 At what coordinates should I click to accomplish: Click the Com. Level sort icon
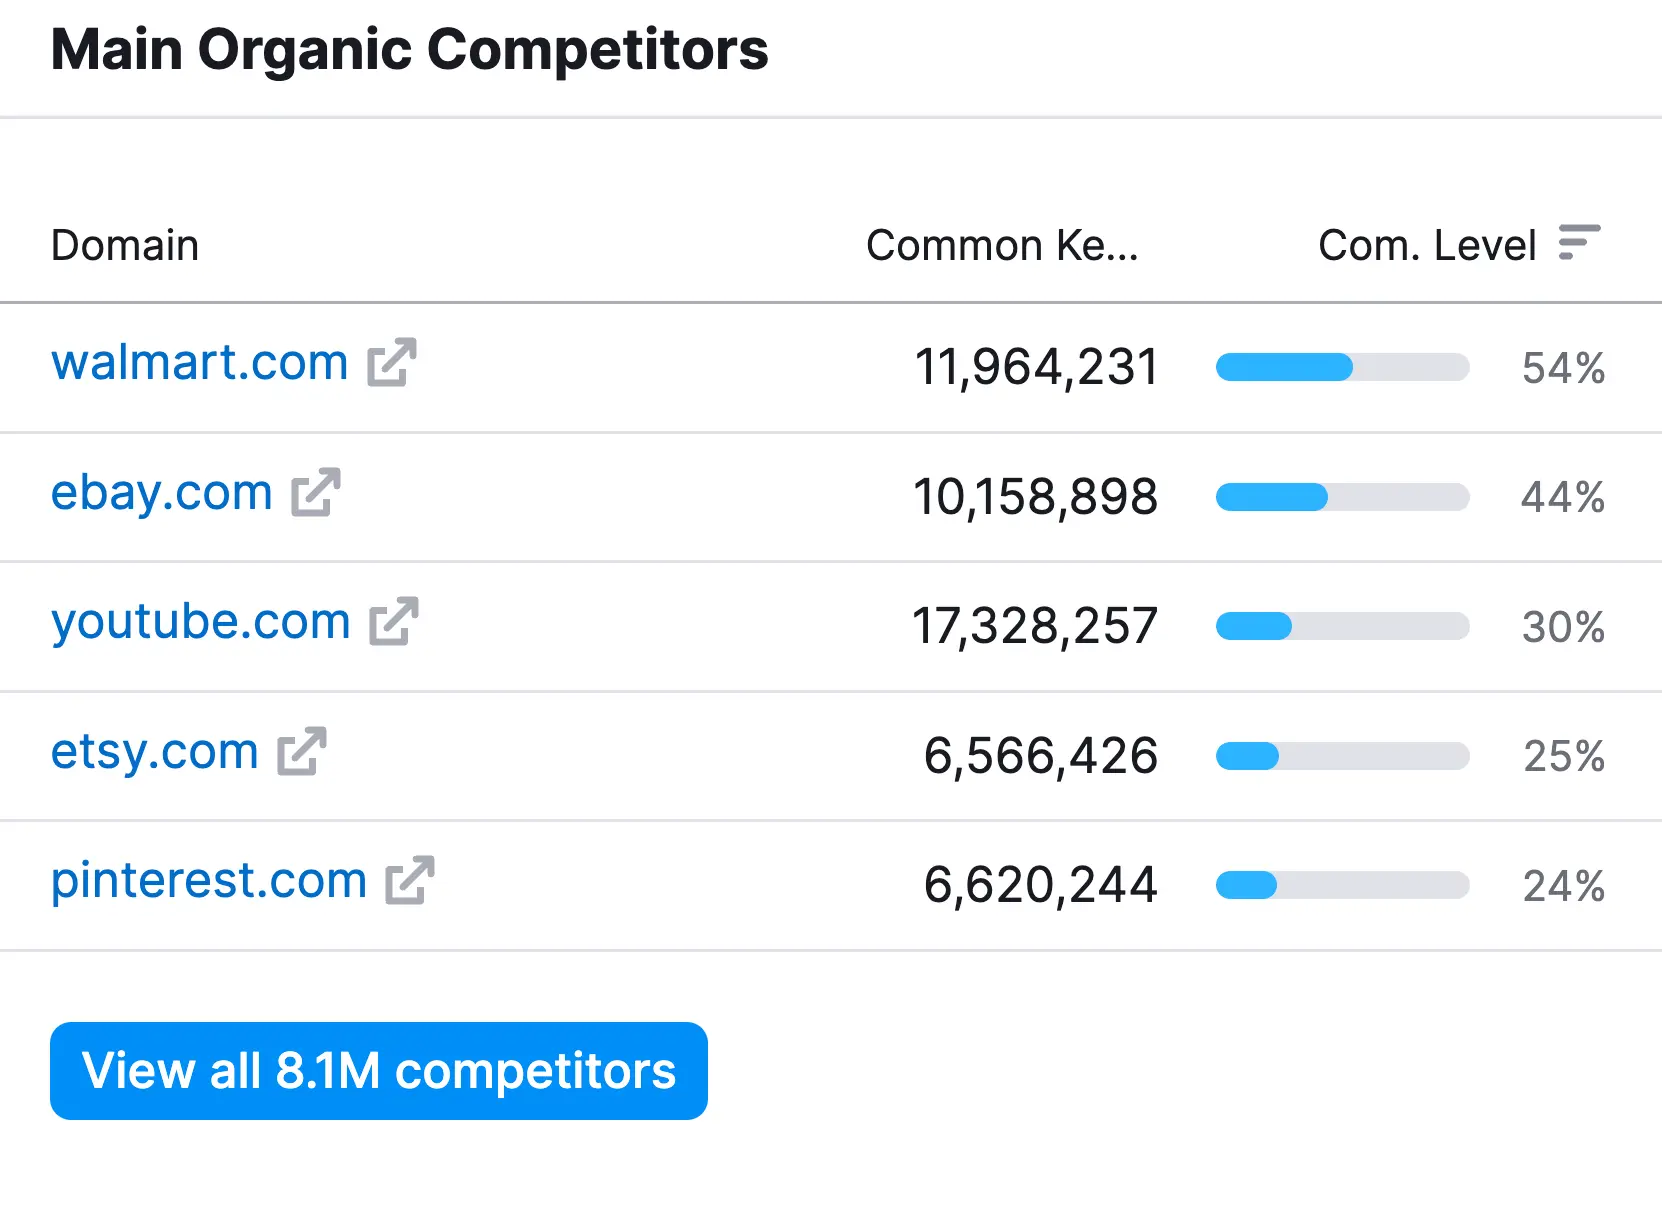tap(1578, 243)
